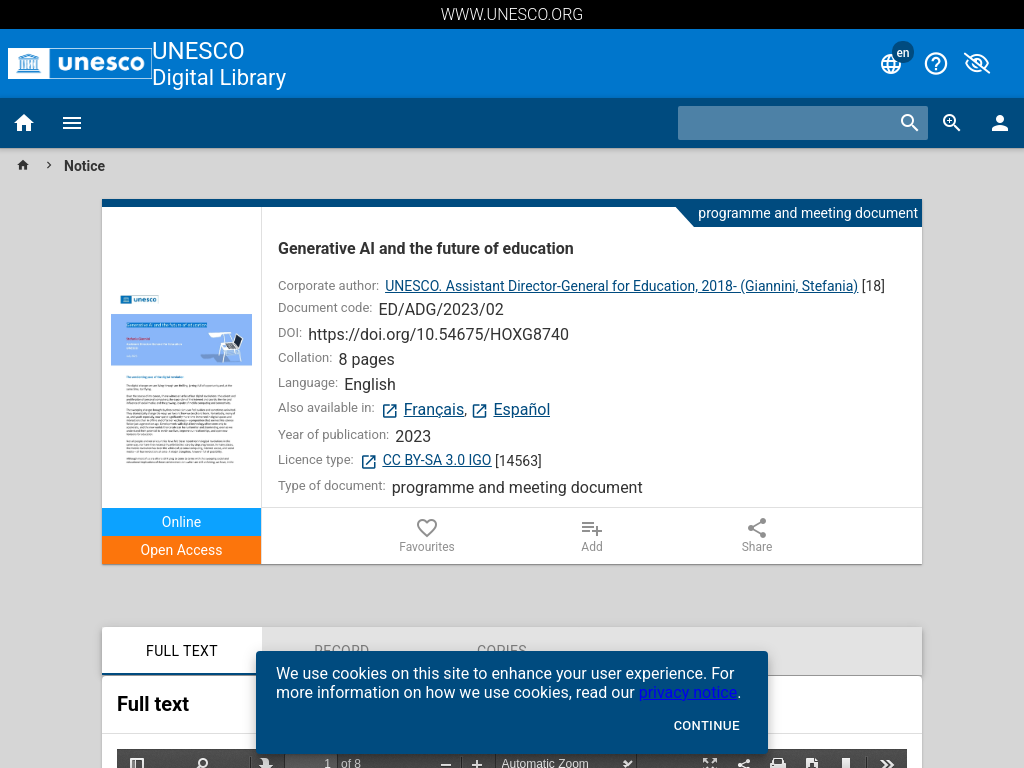Click the small home icon in breadcrumb

(23, 165)
